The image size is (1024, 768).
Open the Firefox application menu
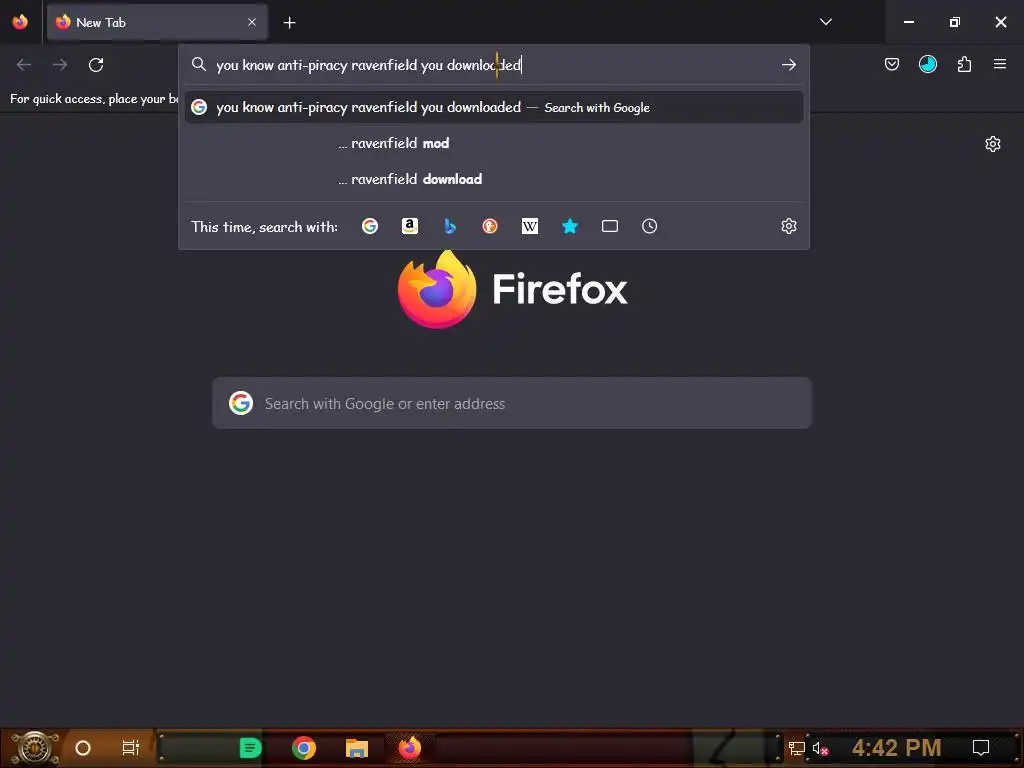[x=1000, y=64]
